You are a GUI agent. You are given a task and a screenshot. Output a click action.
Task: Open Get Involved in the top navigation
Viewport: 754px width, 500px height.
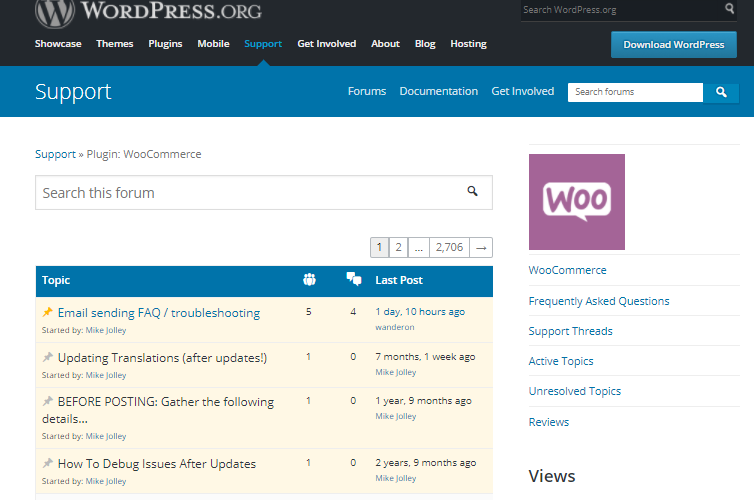pos(327,44)
